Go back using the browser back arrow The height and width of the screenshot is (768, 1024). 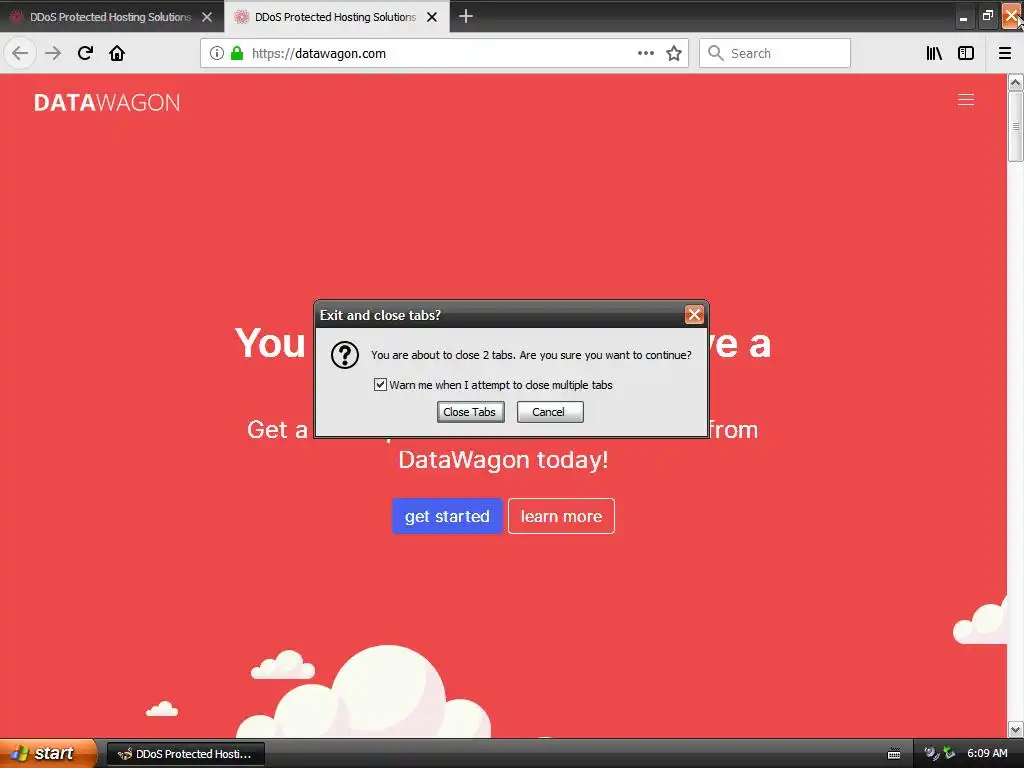point(20,53)
